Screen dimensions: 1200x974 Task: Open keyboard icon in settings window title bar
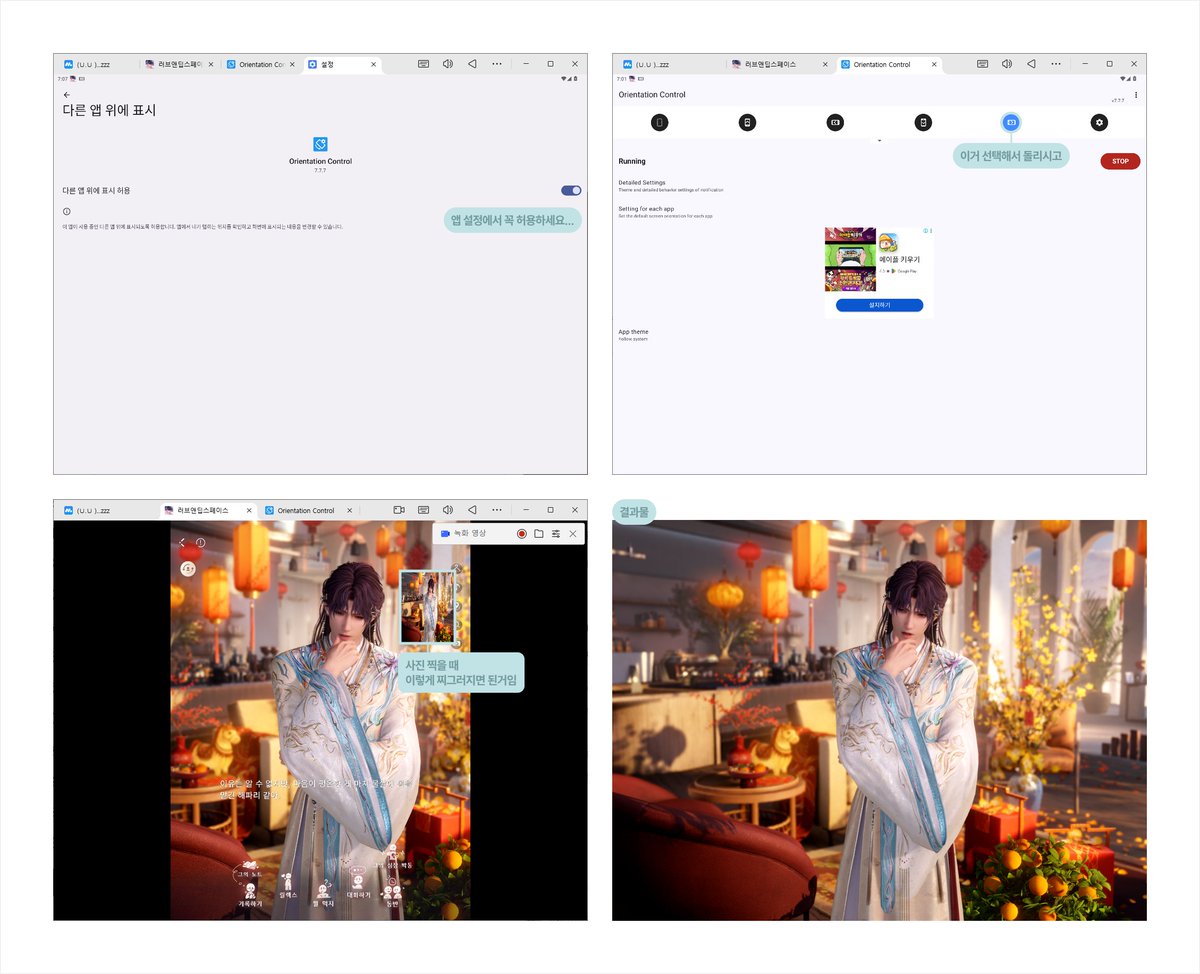click(423, 64)
